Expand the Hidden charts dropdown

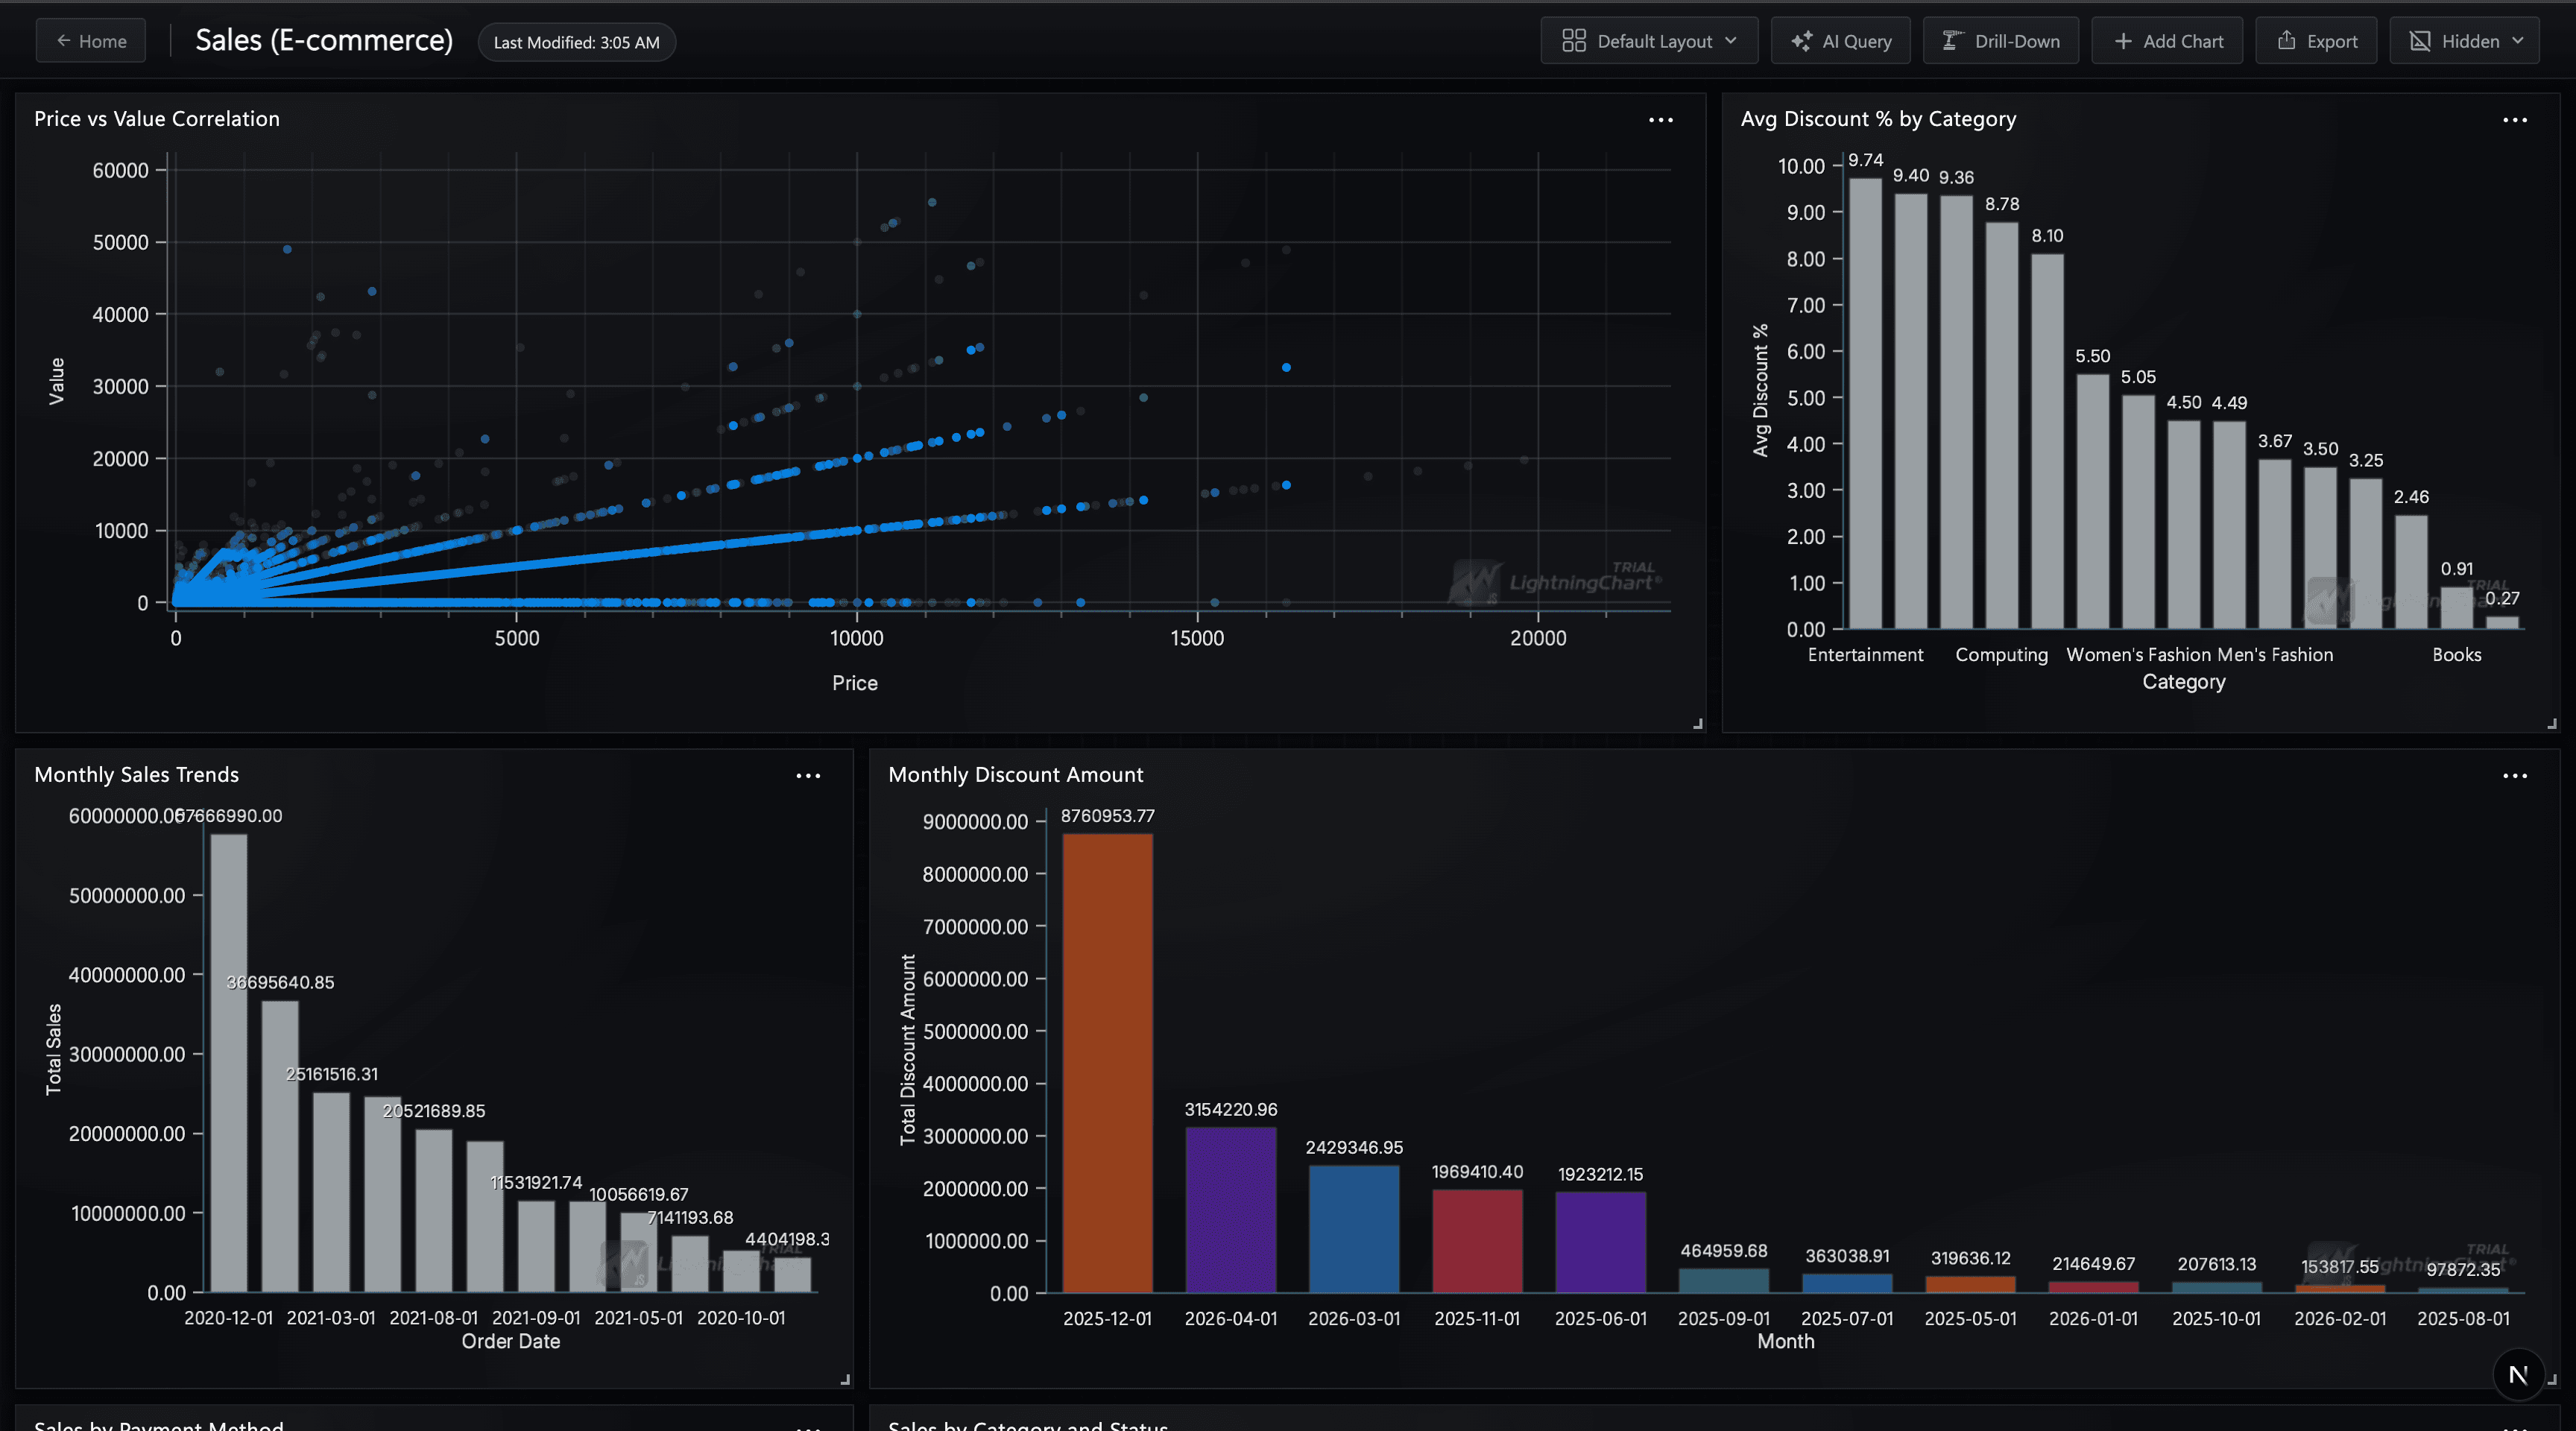(x=2464, y=41)
